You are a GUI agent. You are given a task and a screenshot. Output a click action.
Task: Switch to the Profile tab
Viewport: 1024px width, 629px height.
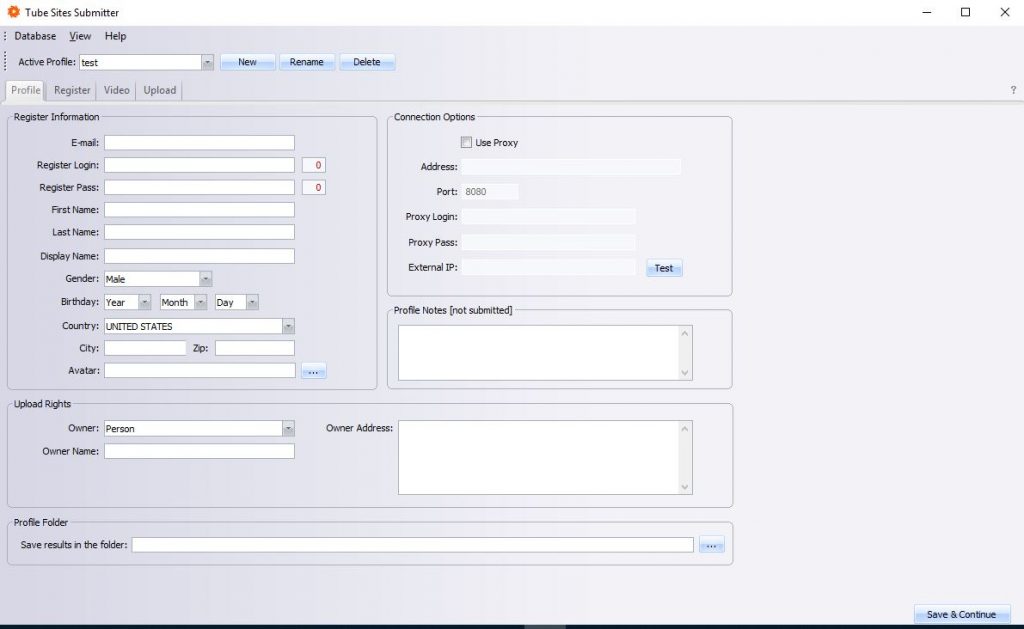coord(25,90)
